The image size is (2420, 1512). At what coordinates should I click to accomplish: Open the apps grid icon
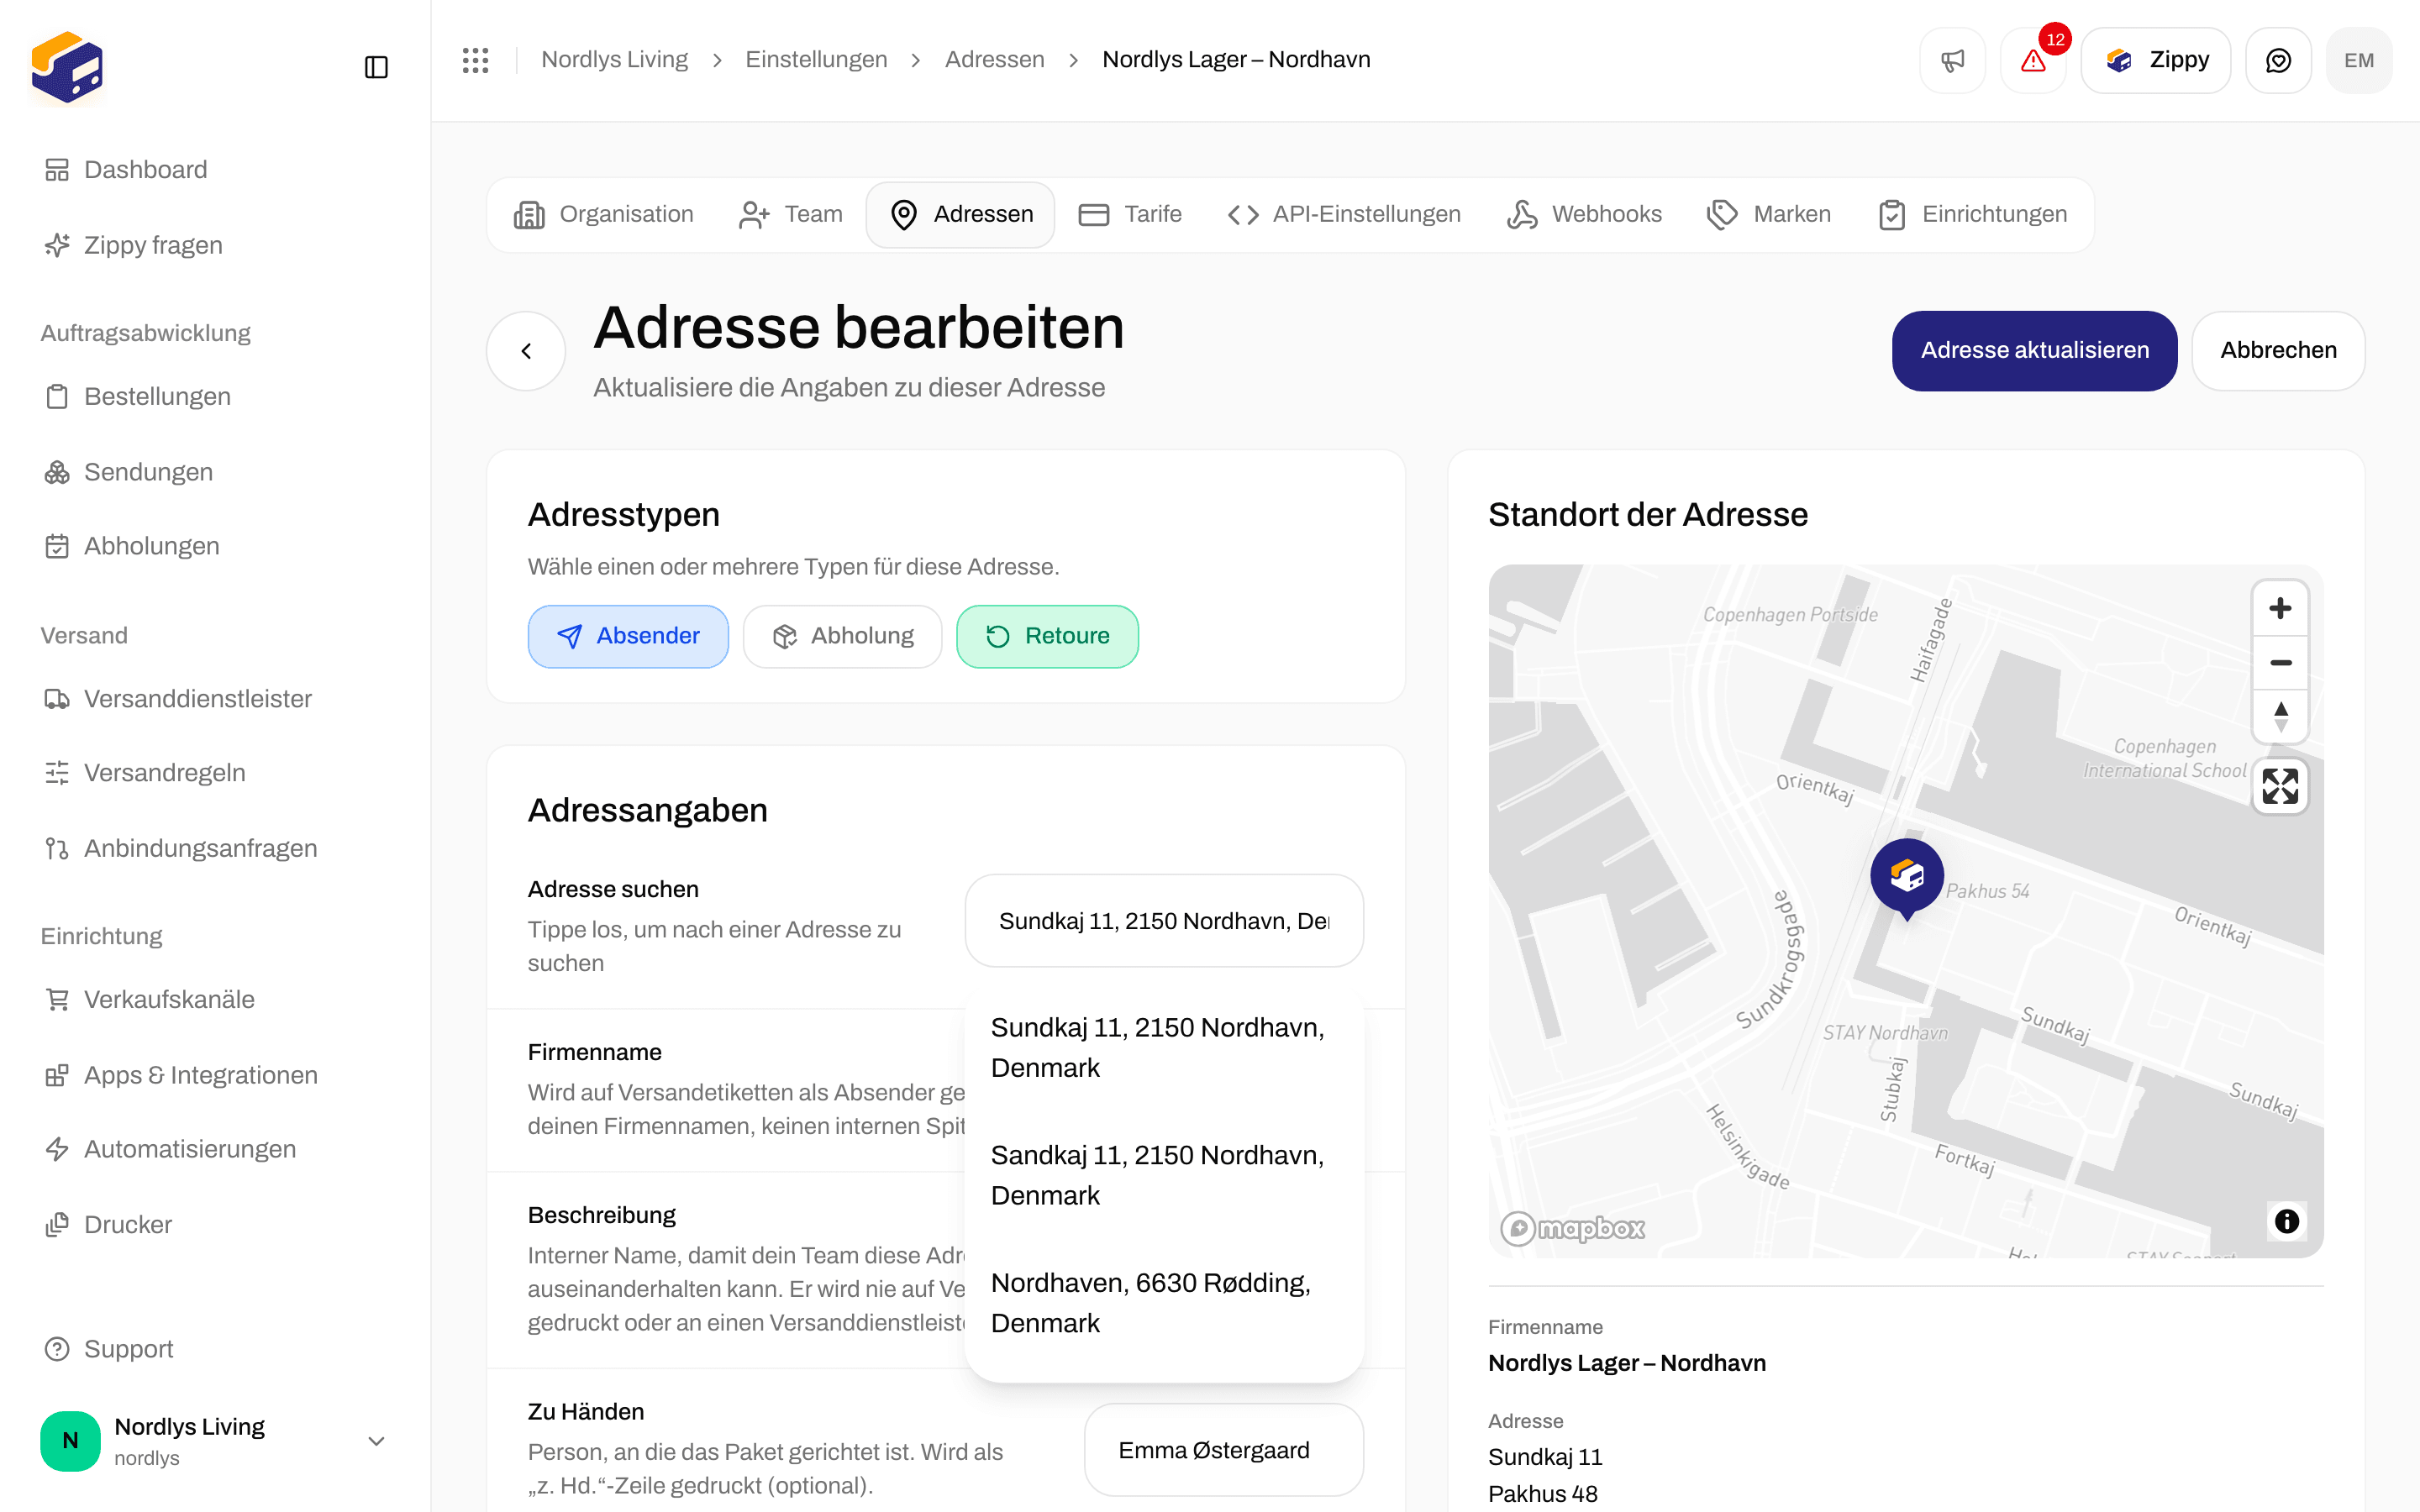tap(475, 60)
